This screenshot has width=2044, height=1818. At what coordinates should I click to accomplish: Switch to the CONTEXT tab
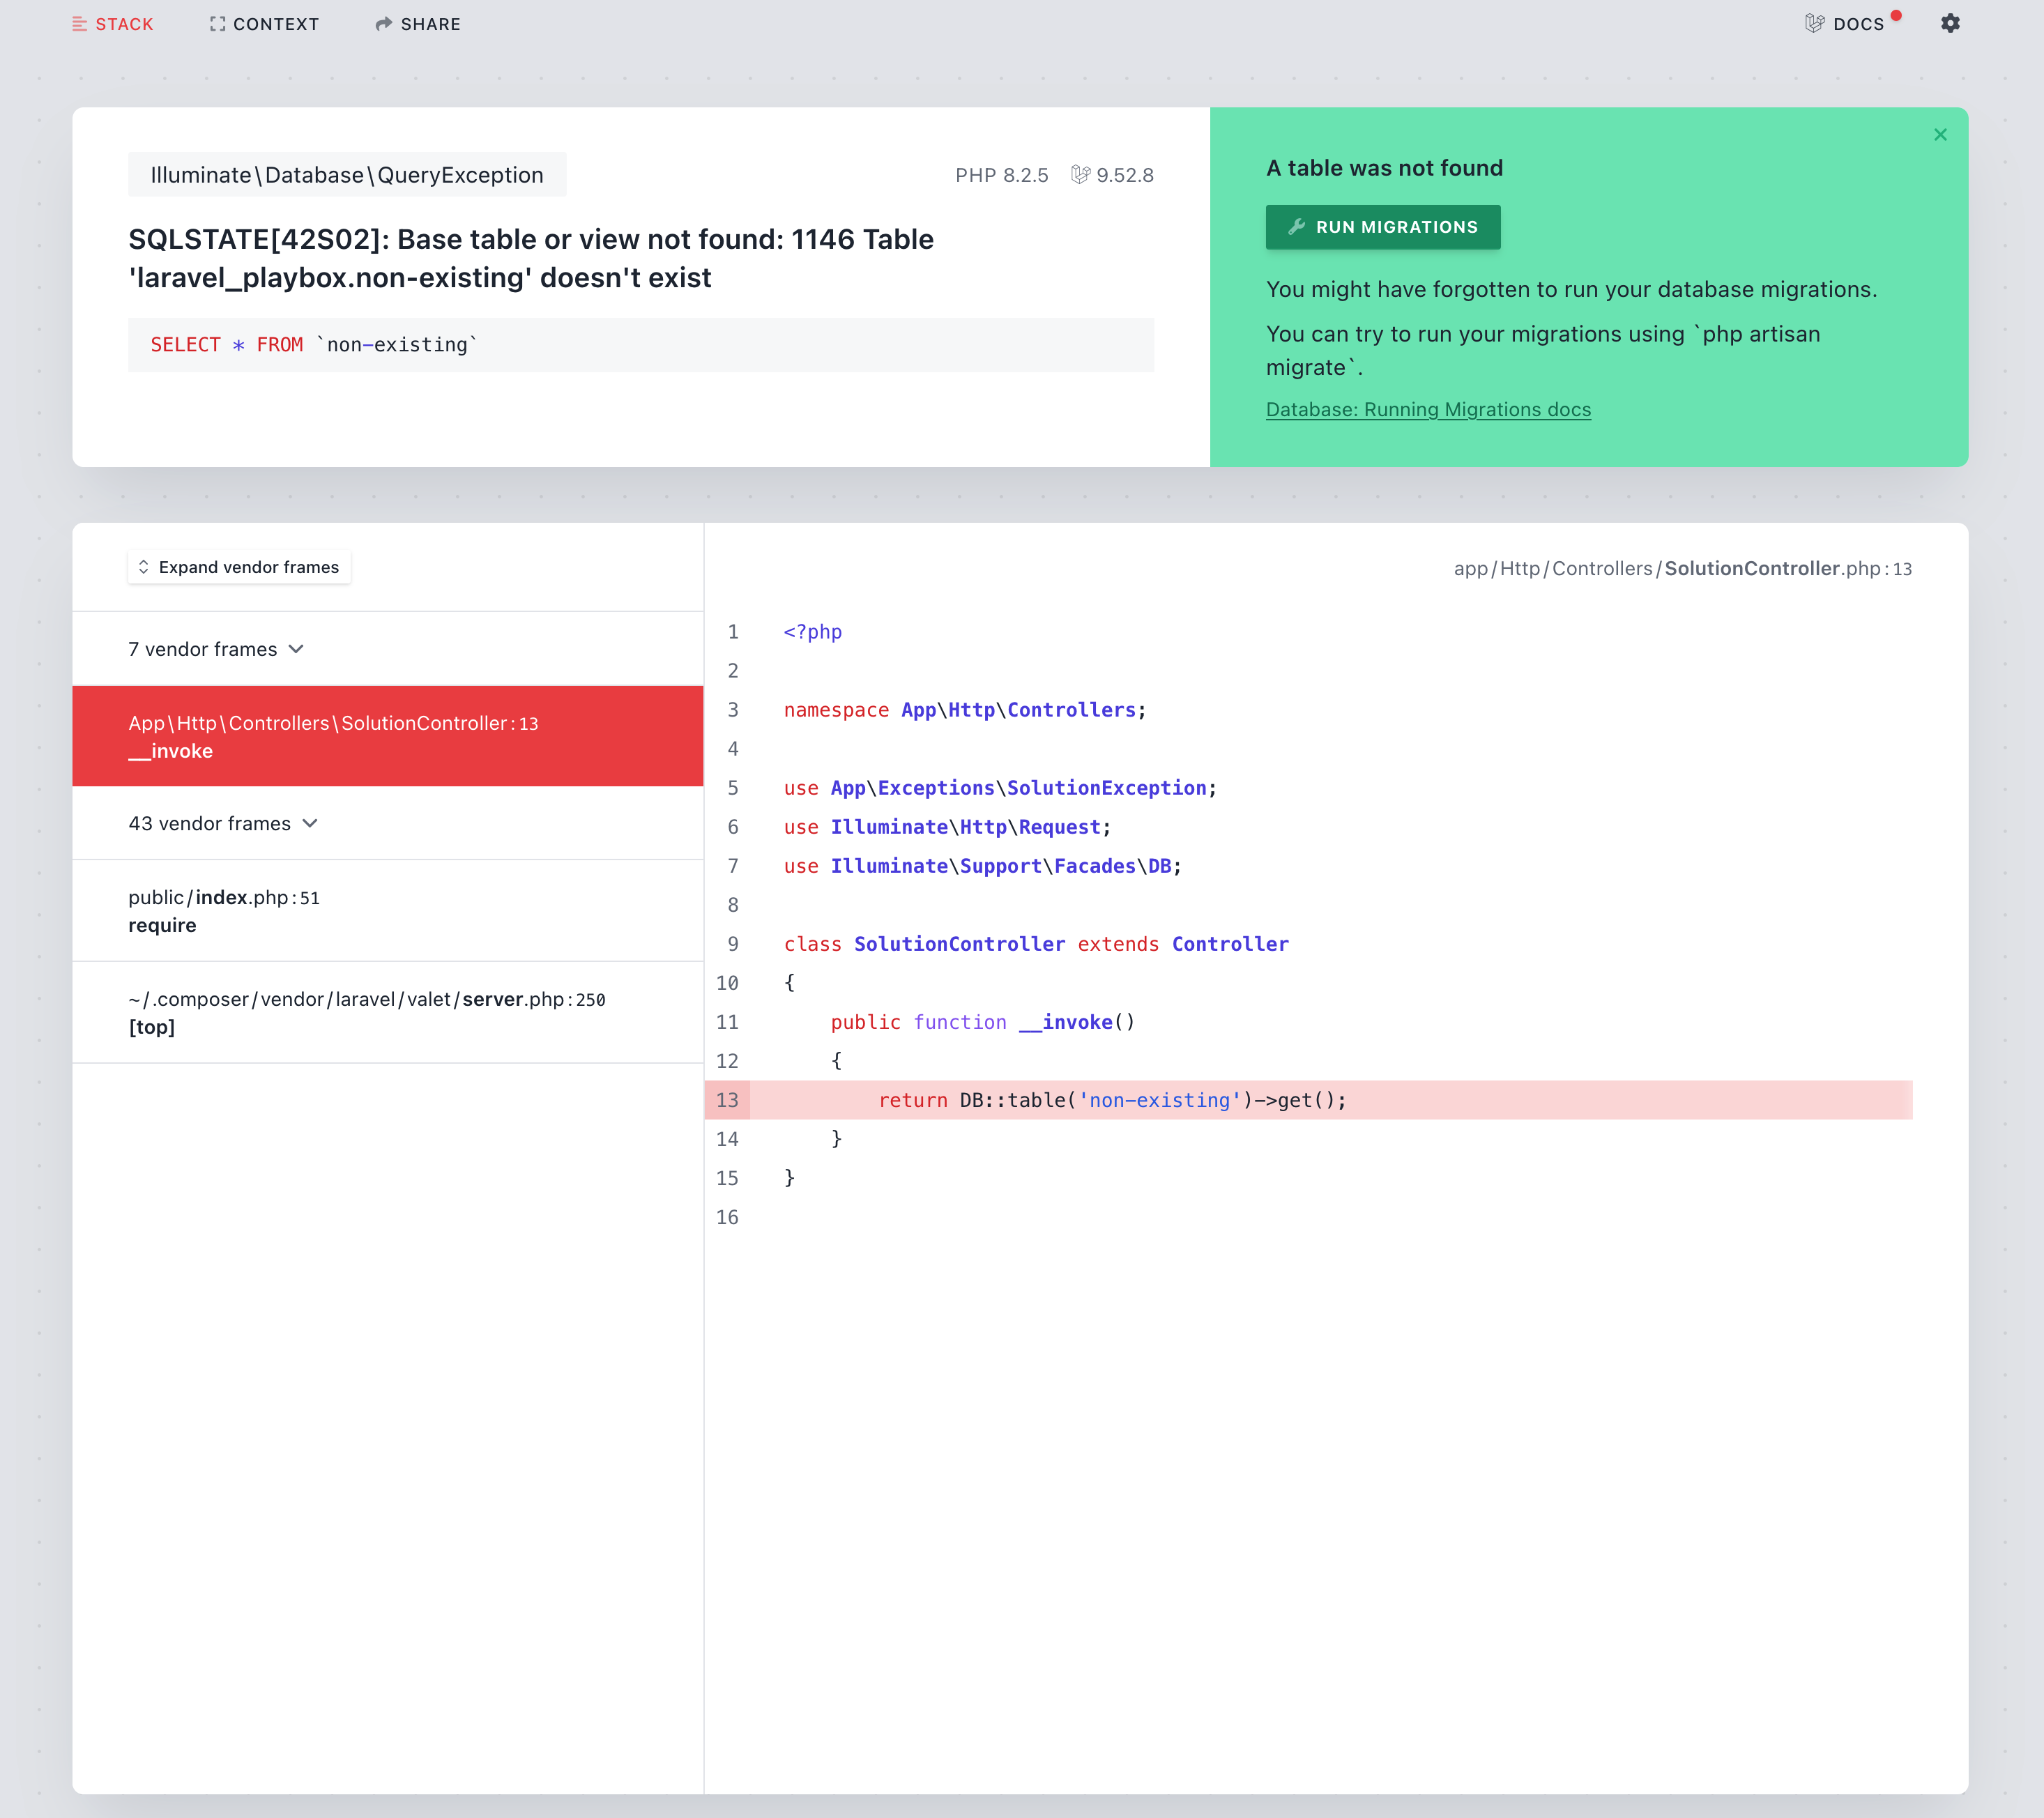point(265,23)
